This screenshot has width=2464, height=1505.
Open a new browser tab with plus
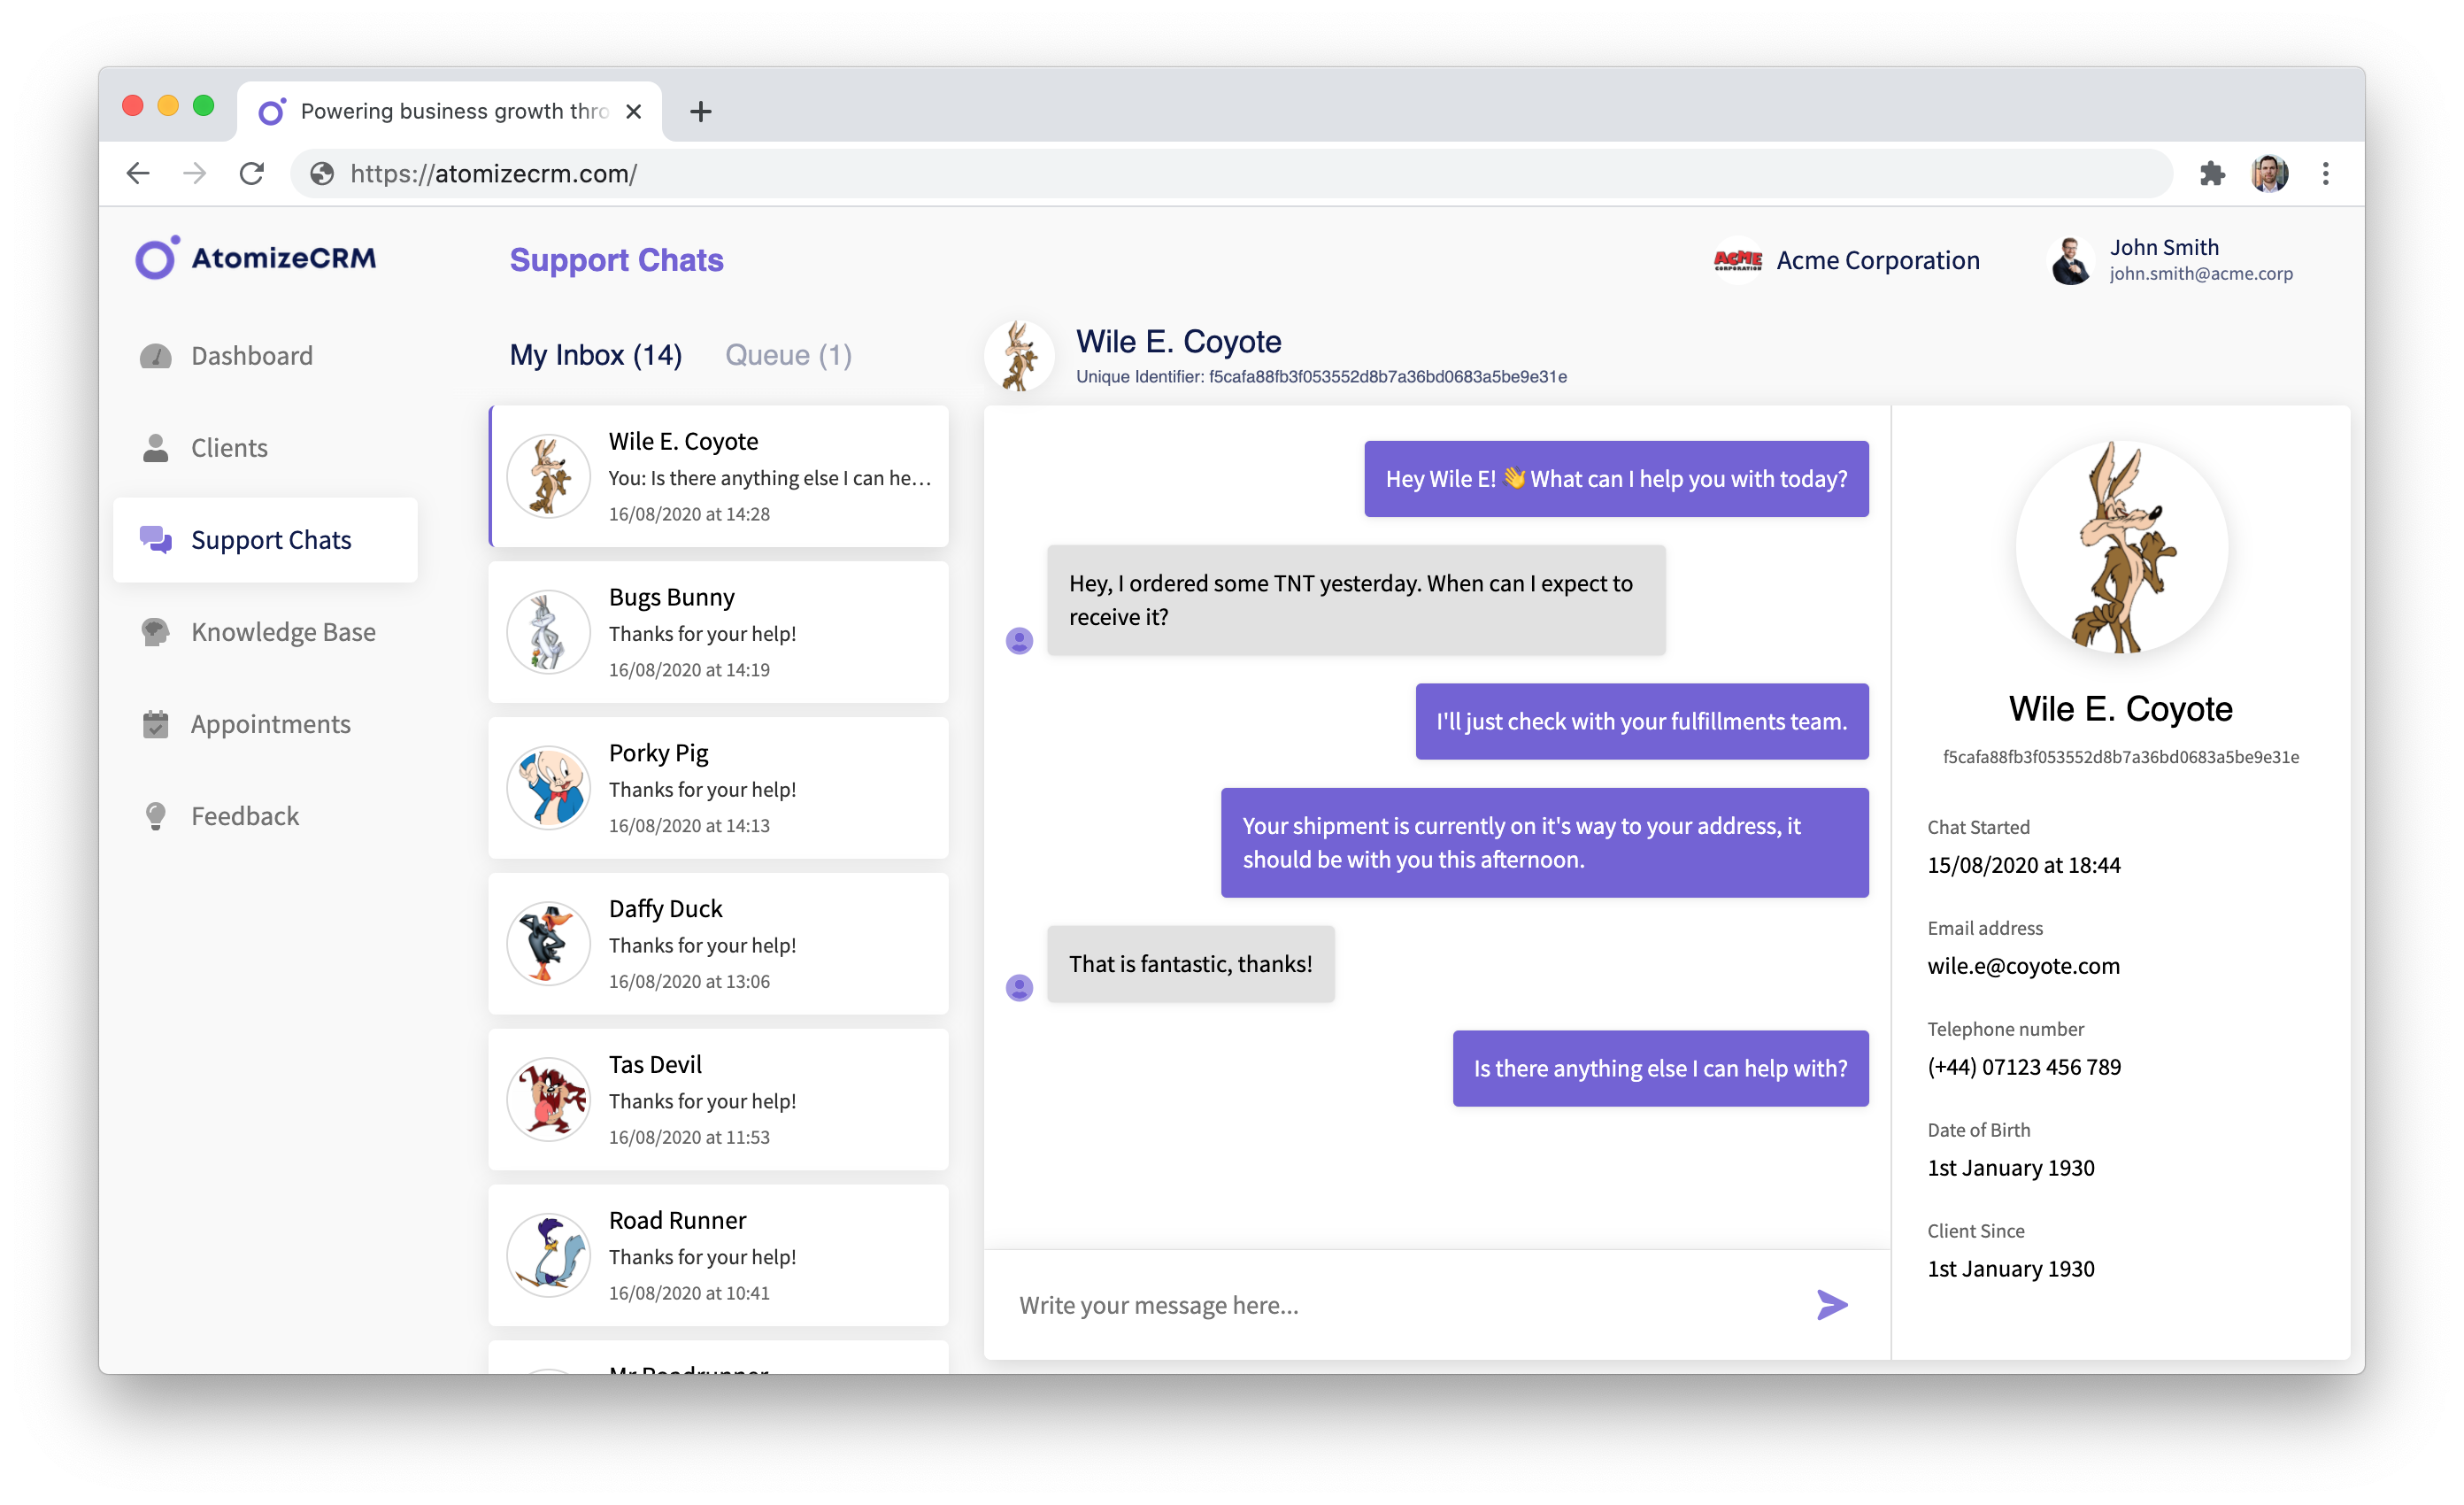point(701,112)
